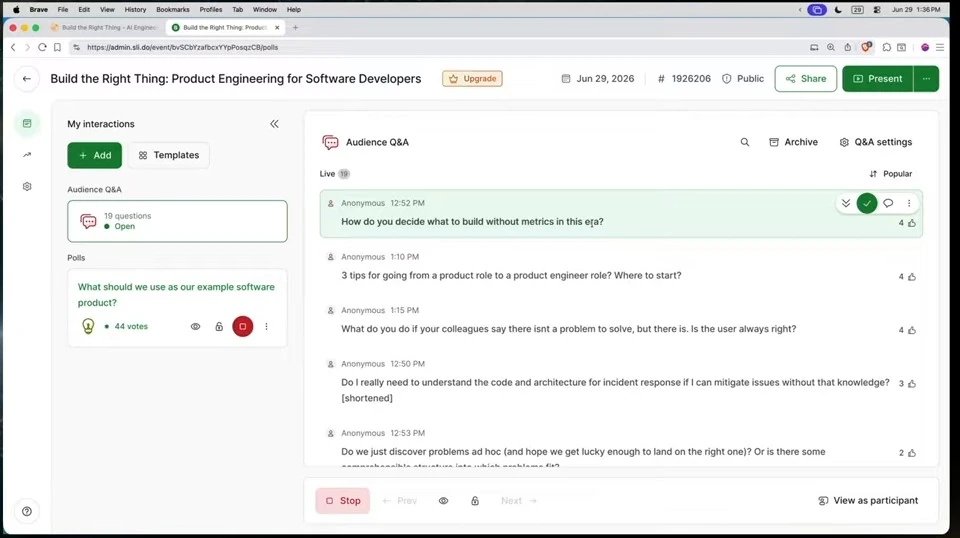The image size is (960, 538).
Task: Open the Profiles menu
Action: 211,10
